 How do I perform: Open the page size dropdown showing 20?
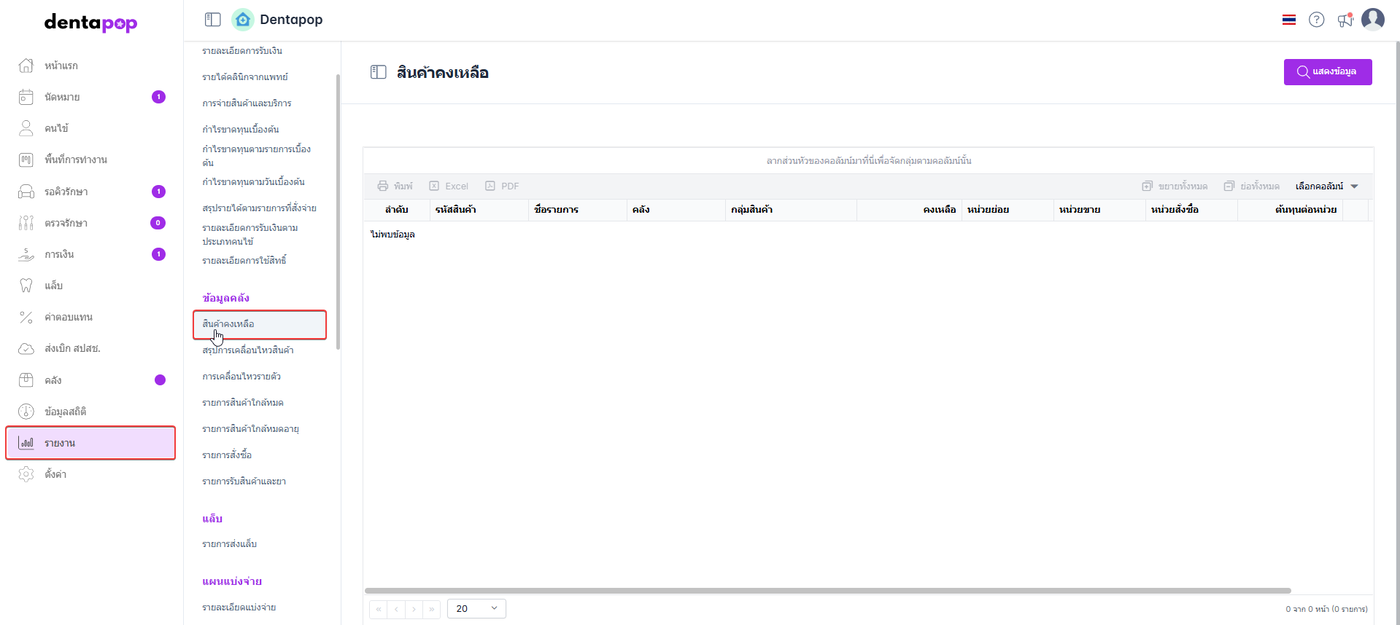click(x=477, y=608)
